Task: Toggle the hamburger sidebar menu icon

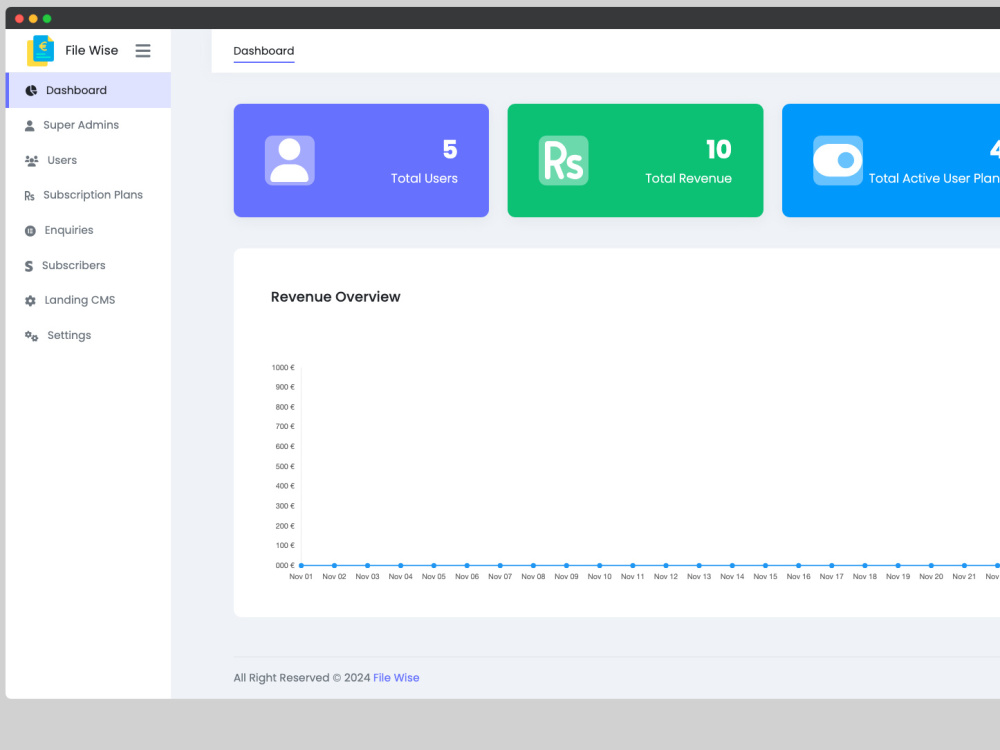Action: [143, 50]
